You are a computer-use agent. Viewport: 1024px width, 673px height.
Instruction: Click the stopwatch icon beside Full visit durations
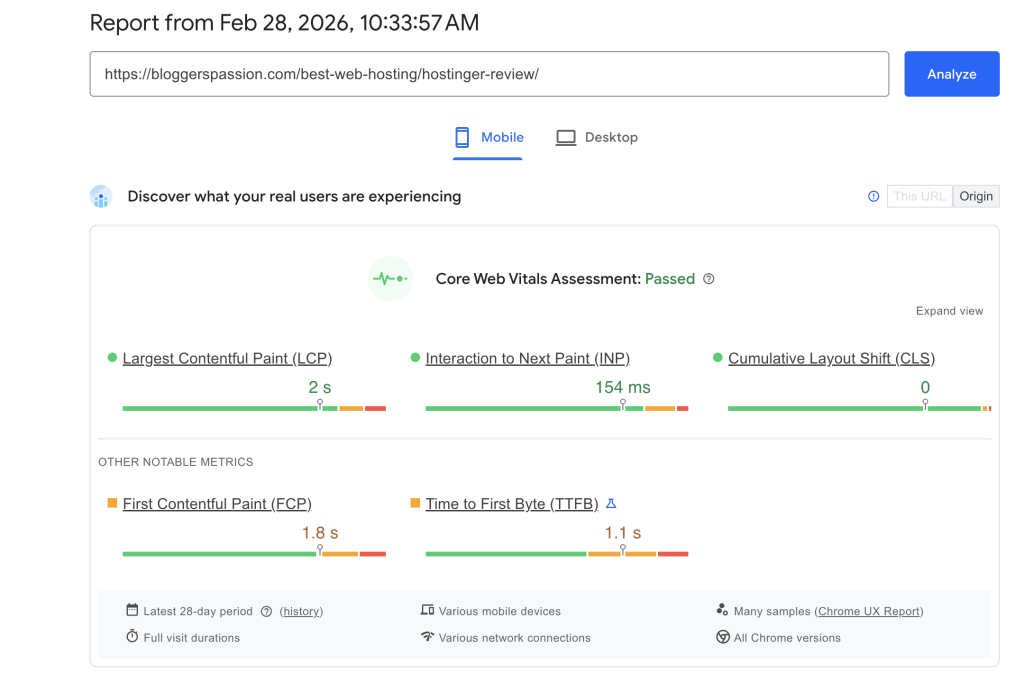[x=131, y=637]
